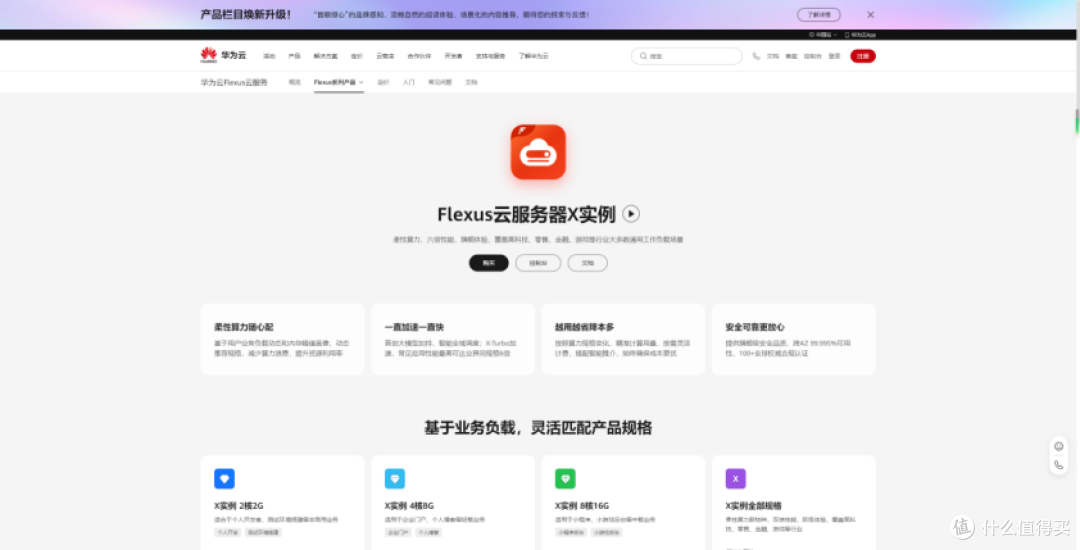Screen dimensions: 1080x550
Task: Open the 华为云App link in the top bar
Action: pos(860,34)
